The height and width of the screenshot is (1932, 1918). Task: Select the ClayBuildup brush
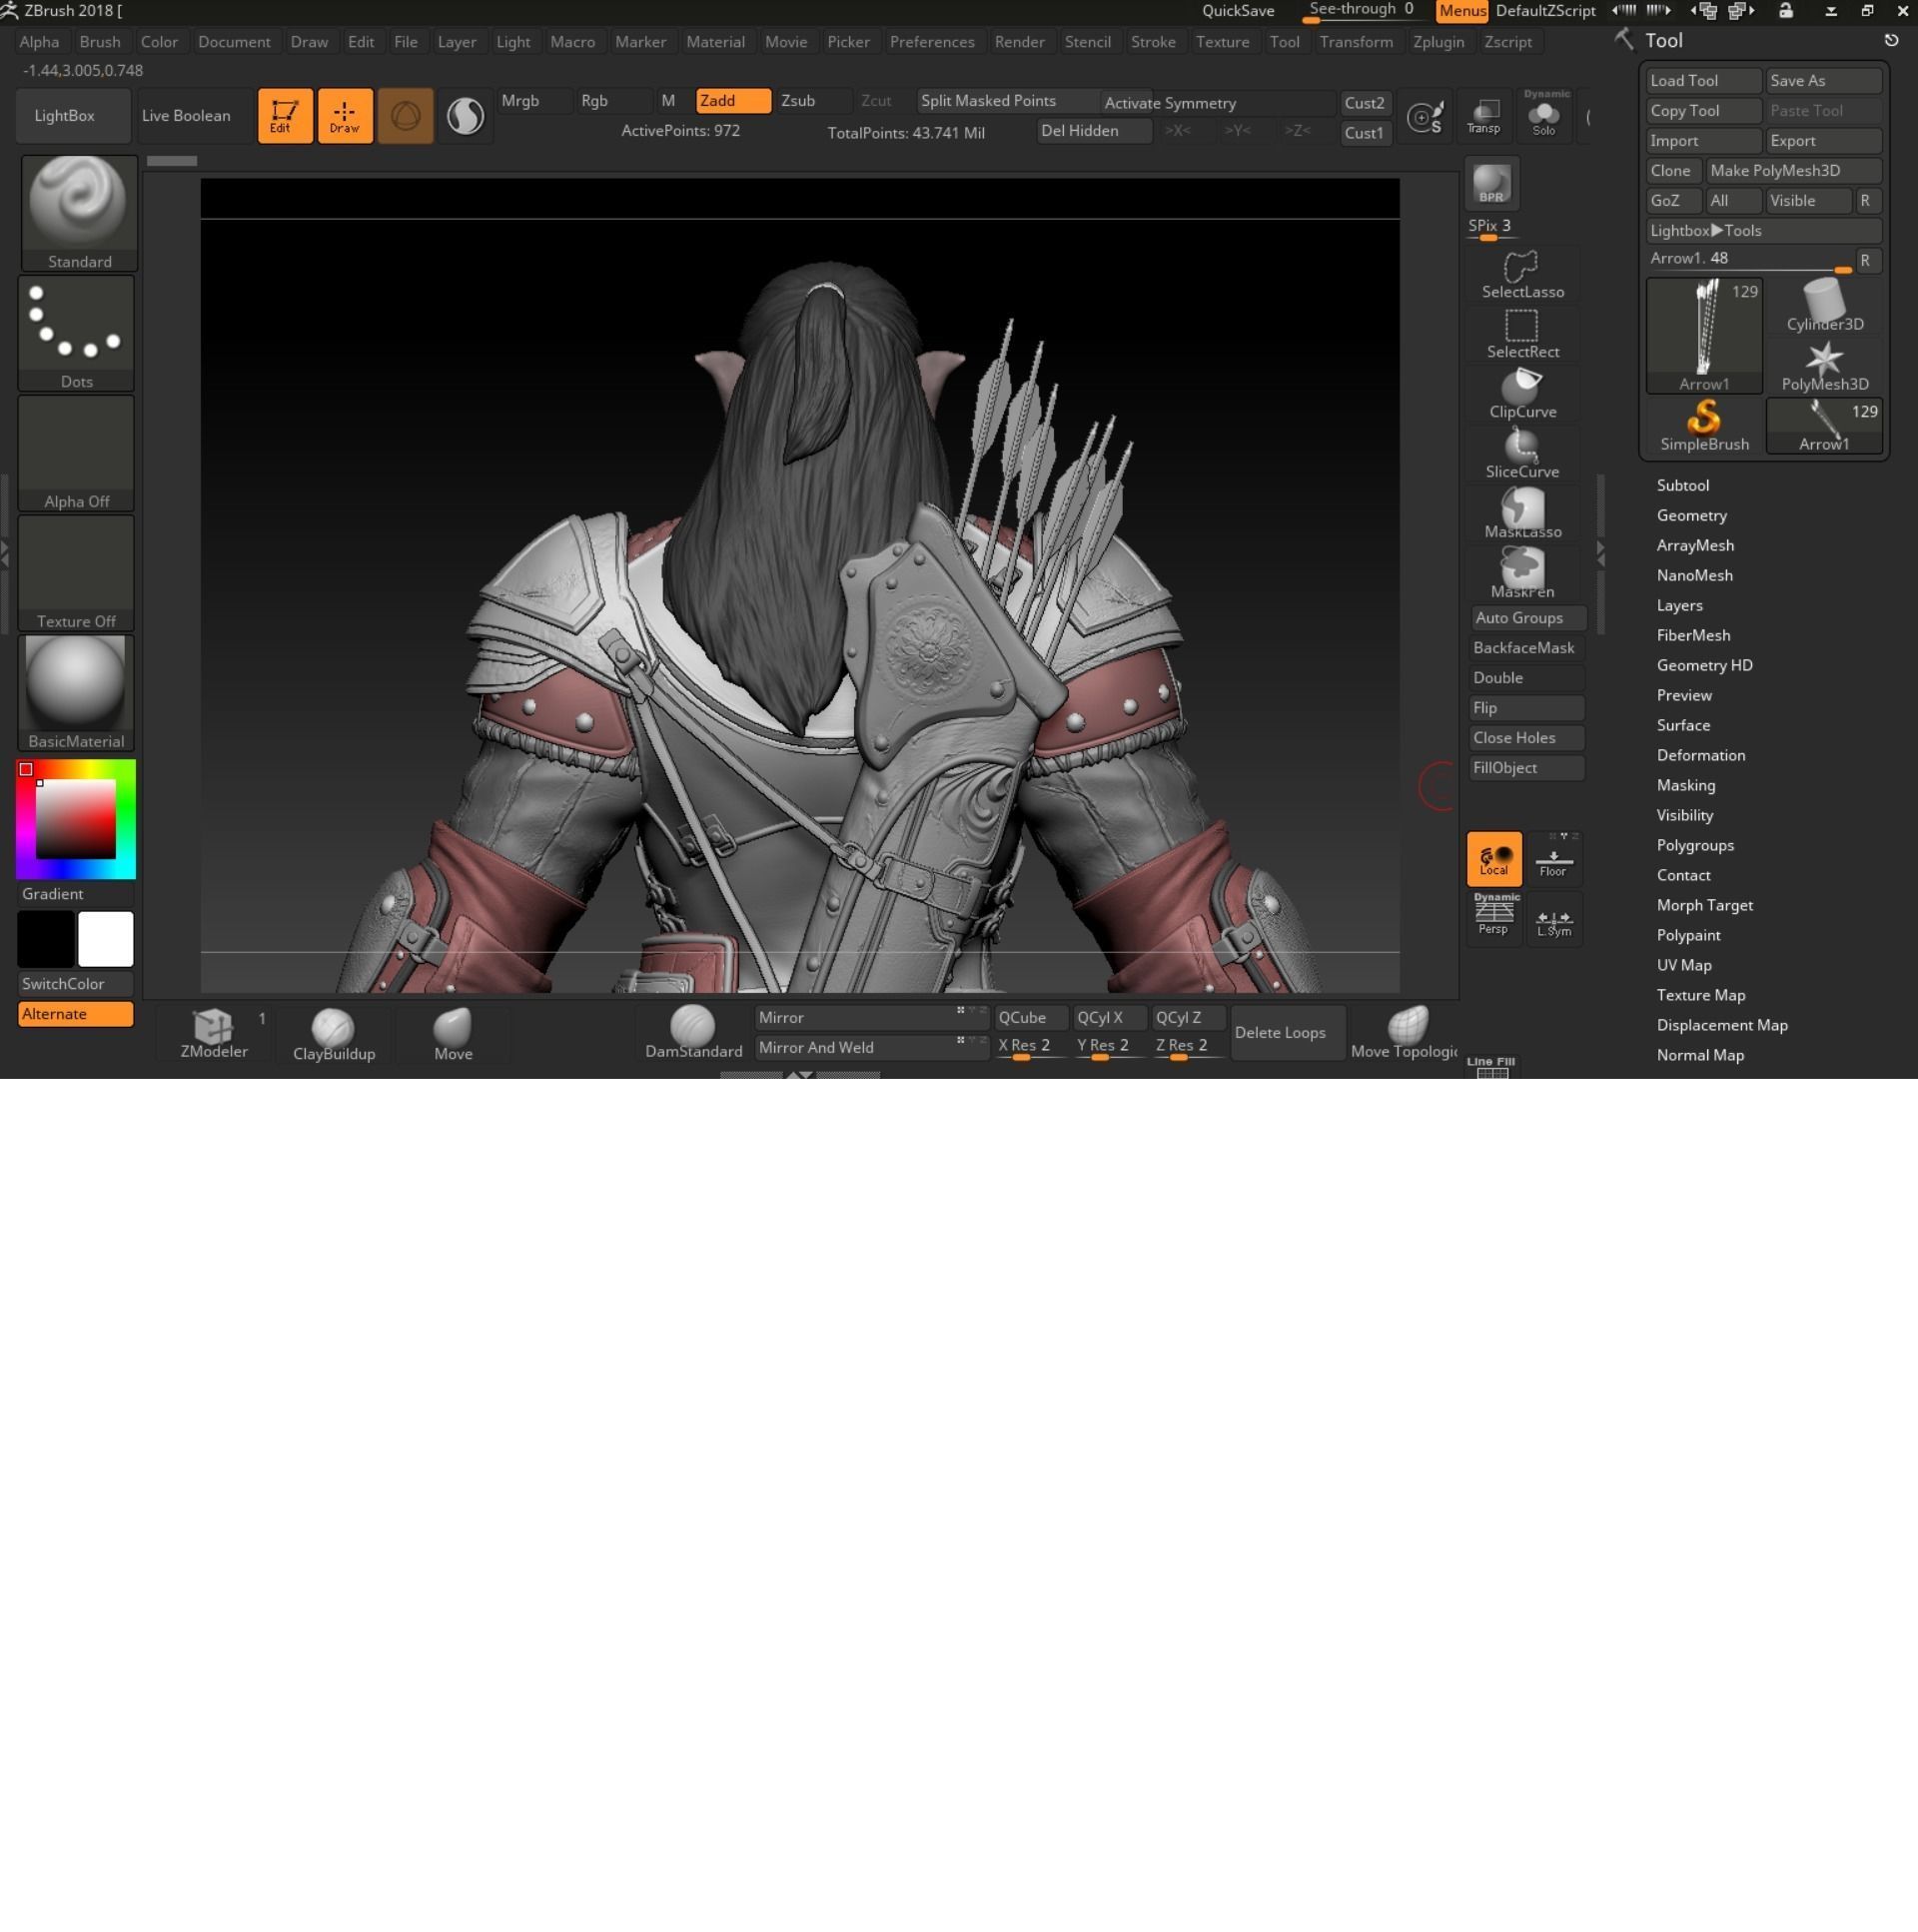coord(334,1034)
